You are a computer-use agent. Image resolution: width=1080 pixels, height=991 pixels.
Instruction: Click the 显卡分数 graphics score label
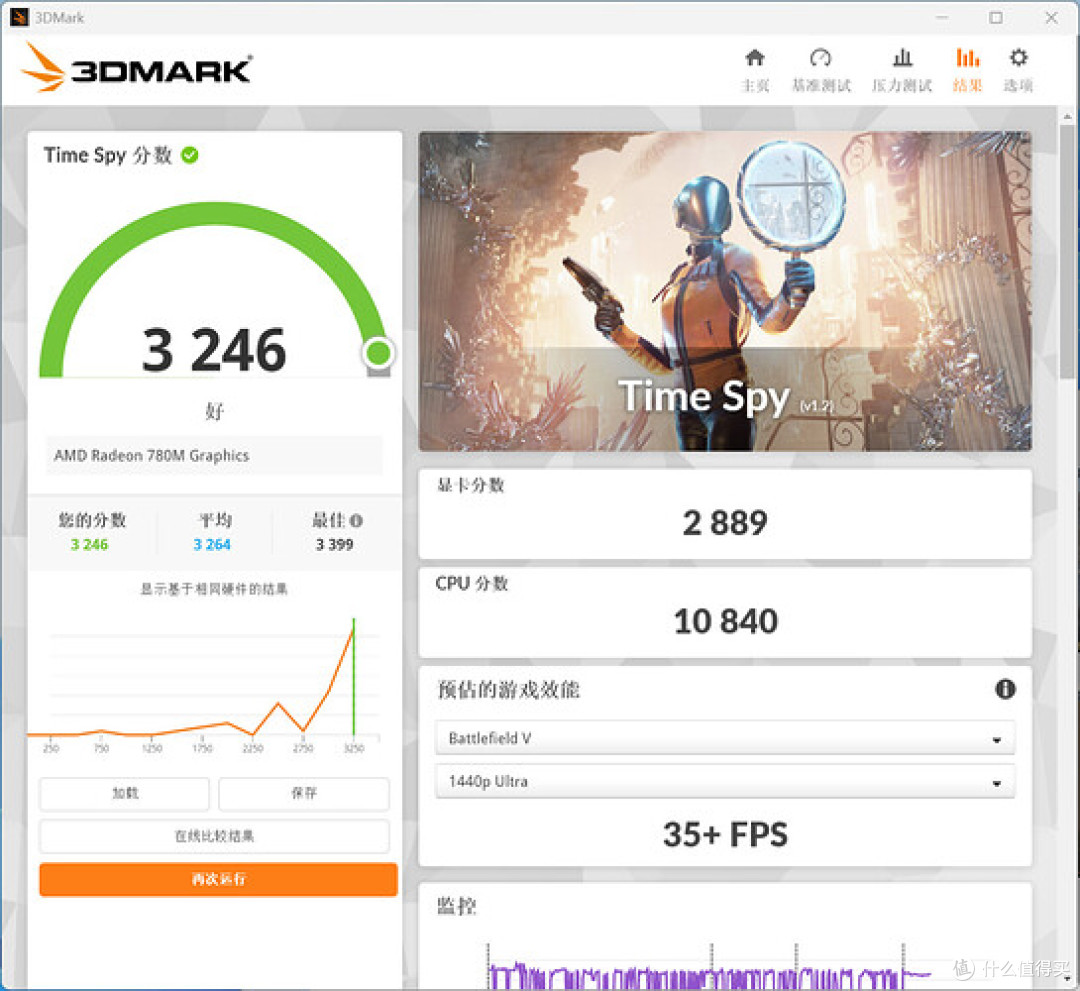471,486
